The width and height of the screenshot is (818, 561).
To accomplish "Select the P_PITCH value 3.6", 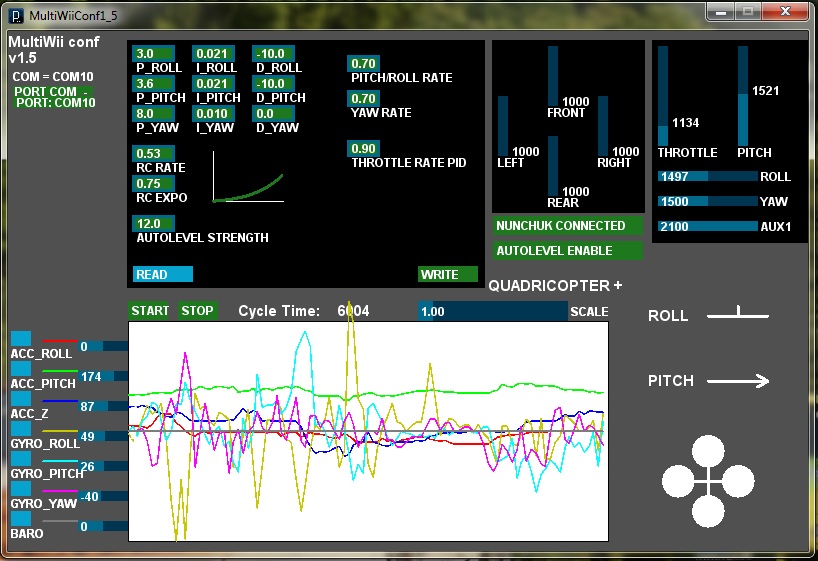I will [153, 83].
